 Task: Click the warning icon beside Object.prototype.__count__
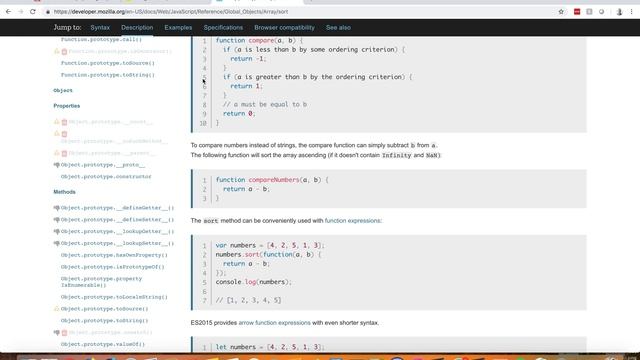(57, 122)
